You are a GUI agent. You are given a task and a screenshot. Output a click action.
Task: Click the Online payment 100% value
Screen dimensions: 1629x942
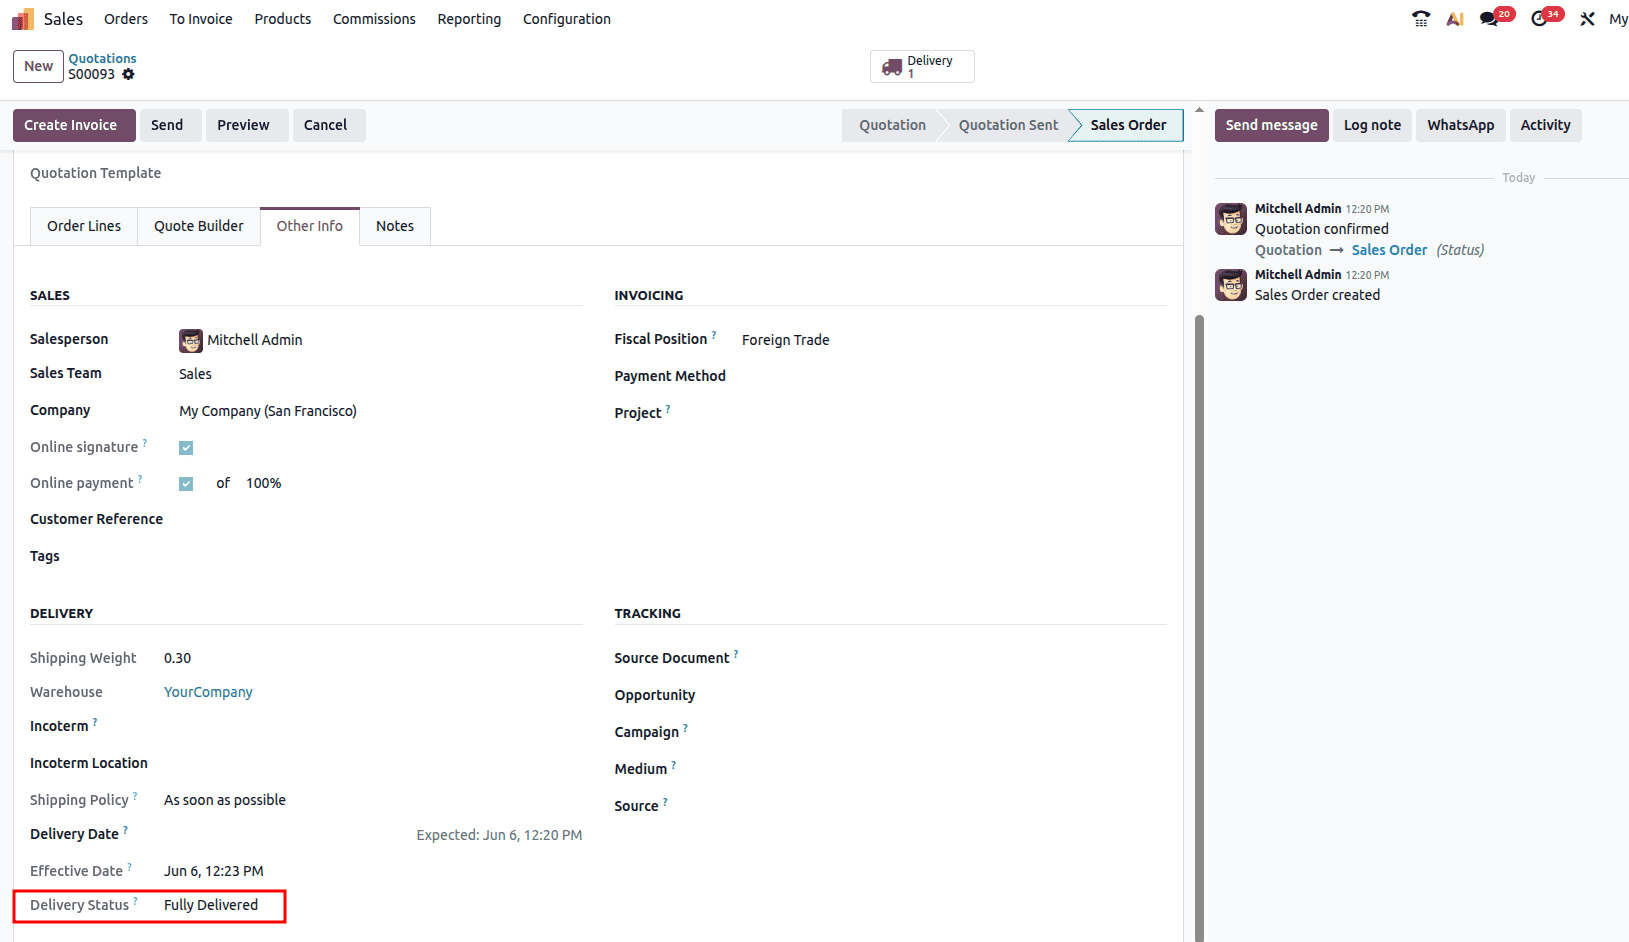264,483
